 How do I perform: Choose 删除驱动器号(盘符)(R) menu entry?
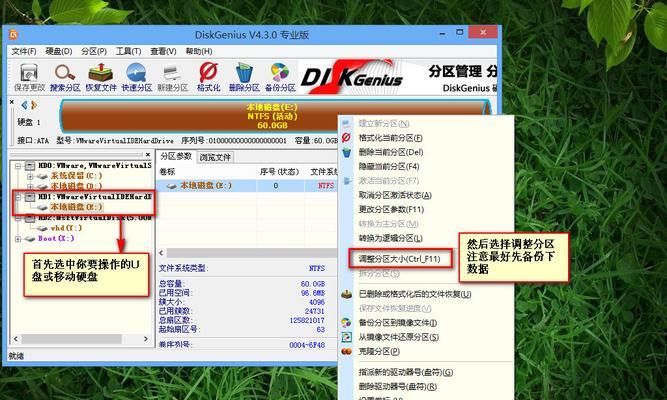(398, 386)
